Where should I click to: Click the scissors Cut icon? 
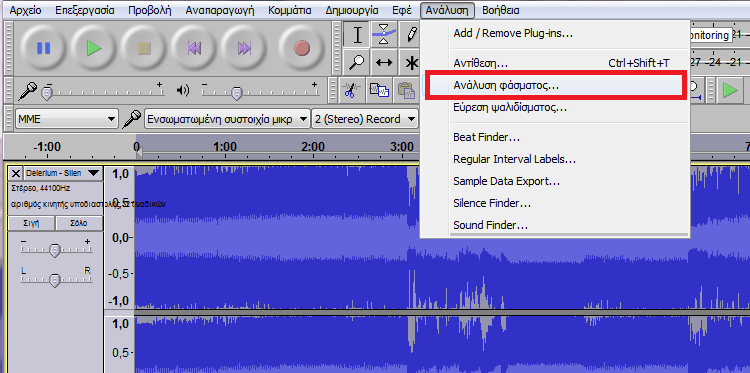coord(351,90)
